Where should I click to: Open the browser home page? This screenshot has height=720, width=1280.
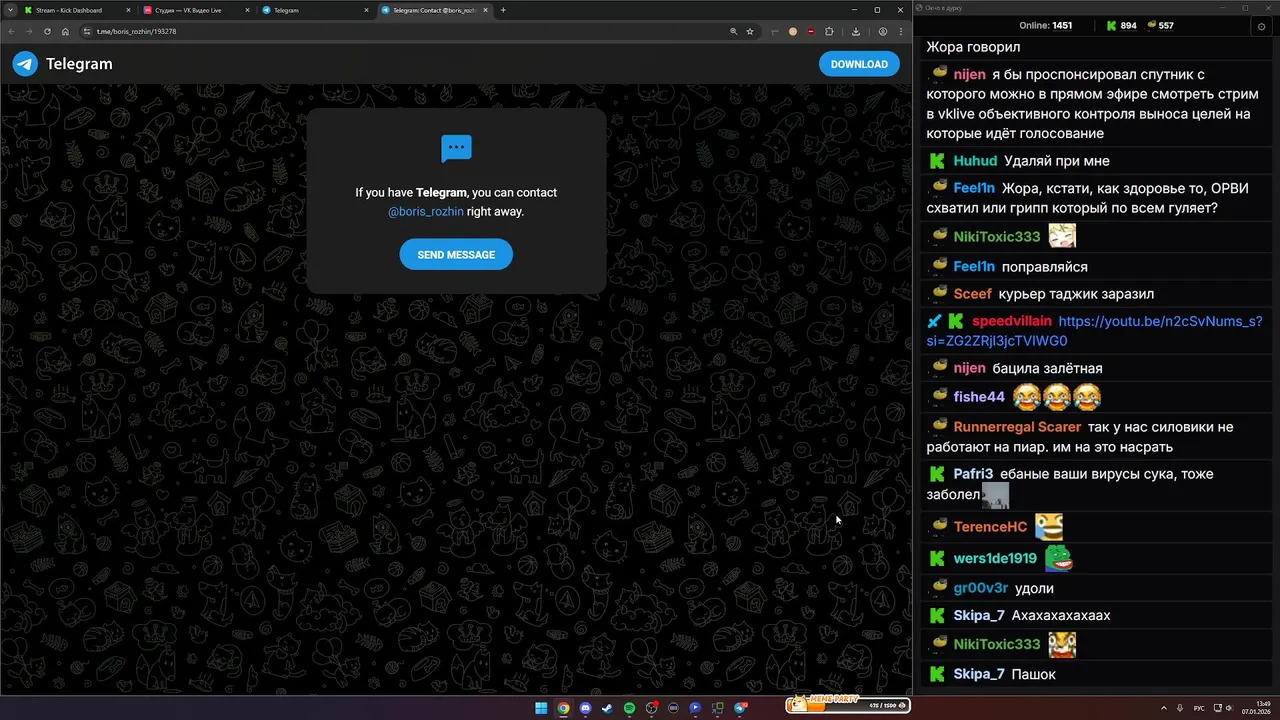[x=65, y=31]
